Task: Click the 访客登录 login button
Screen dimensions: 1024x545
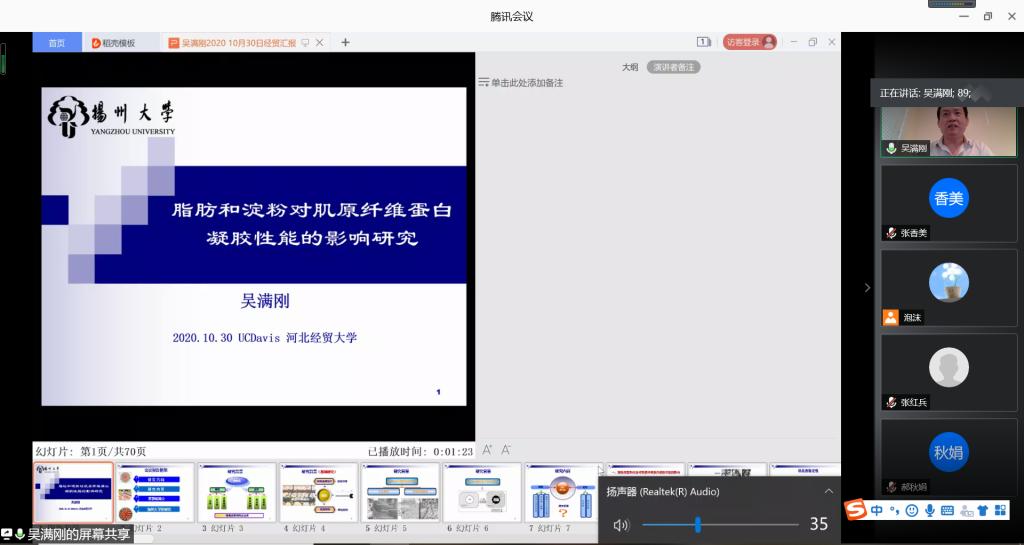Action: pos(750,42)
